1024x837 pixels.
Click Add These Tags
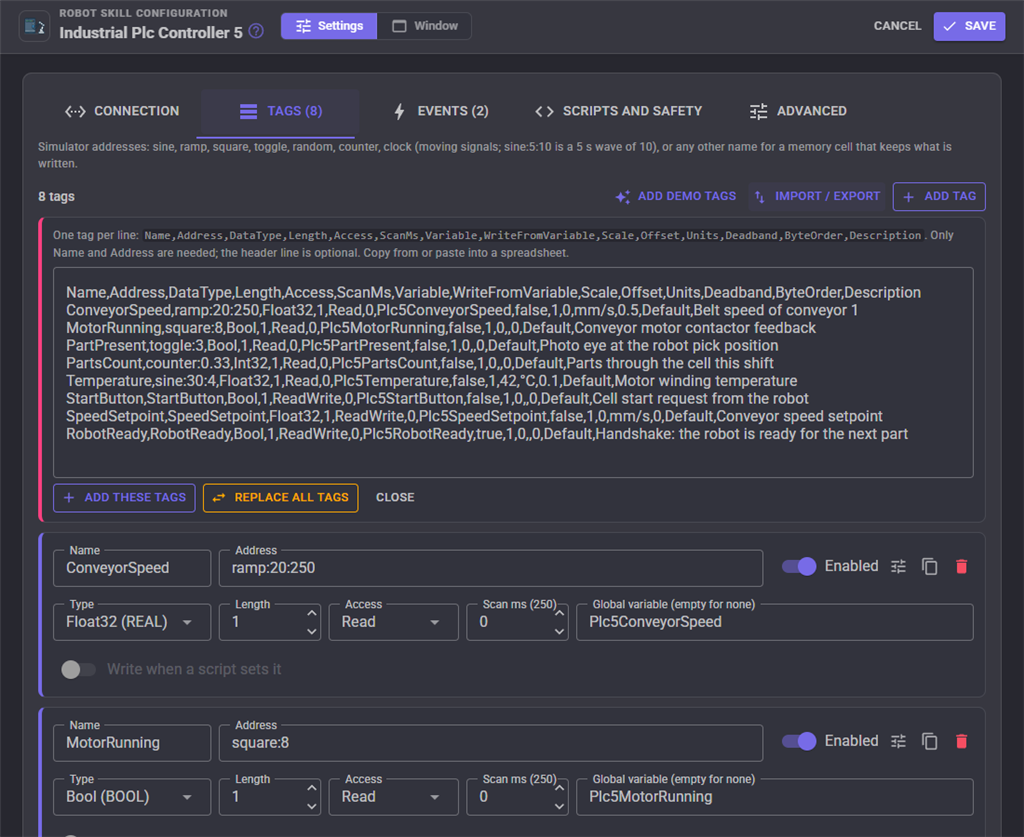(124, 498)
